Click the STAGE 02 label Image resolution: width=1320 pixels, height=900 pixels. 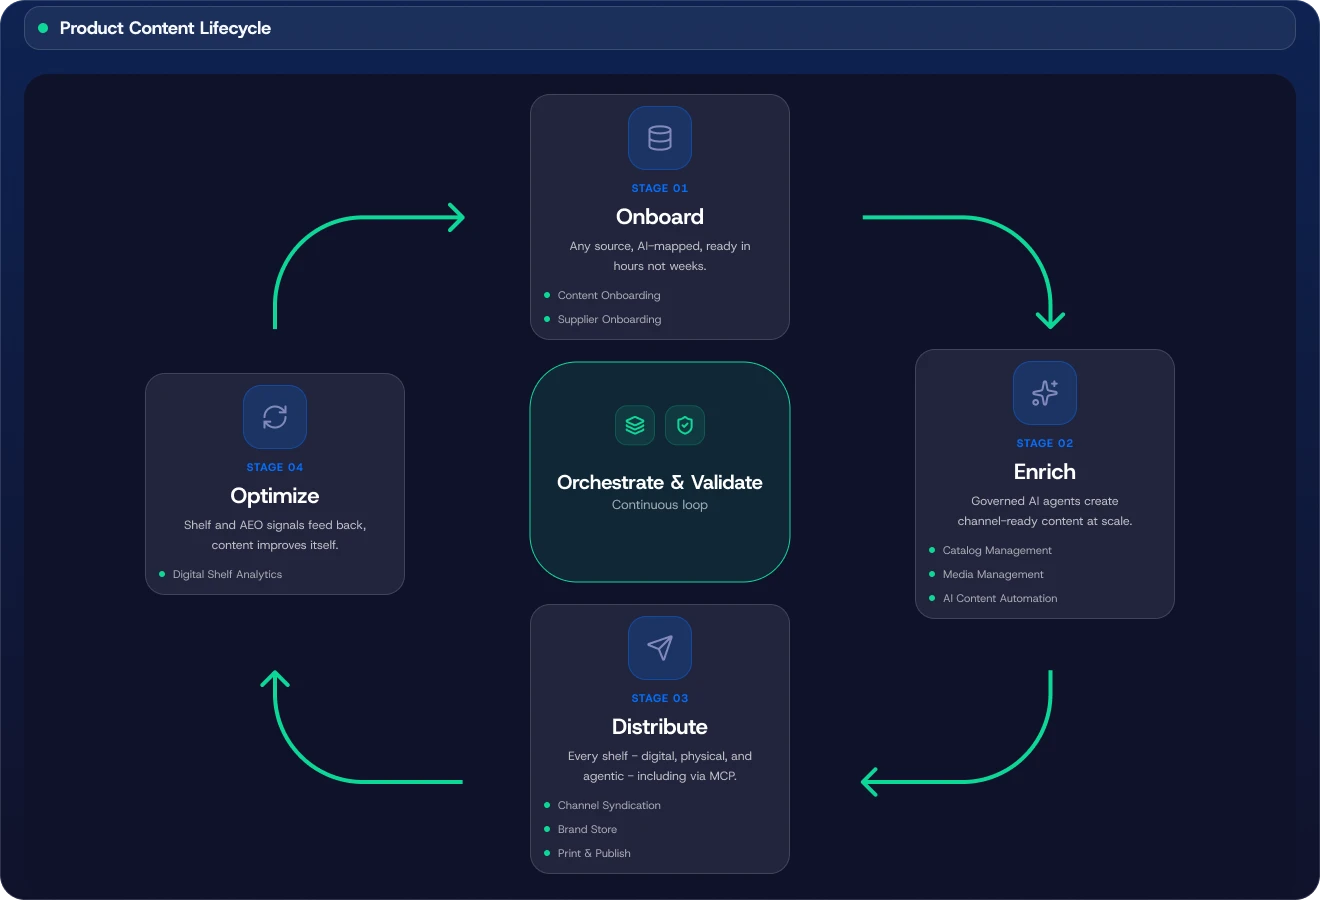pos(1045,443)
